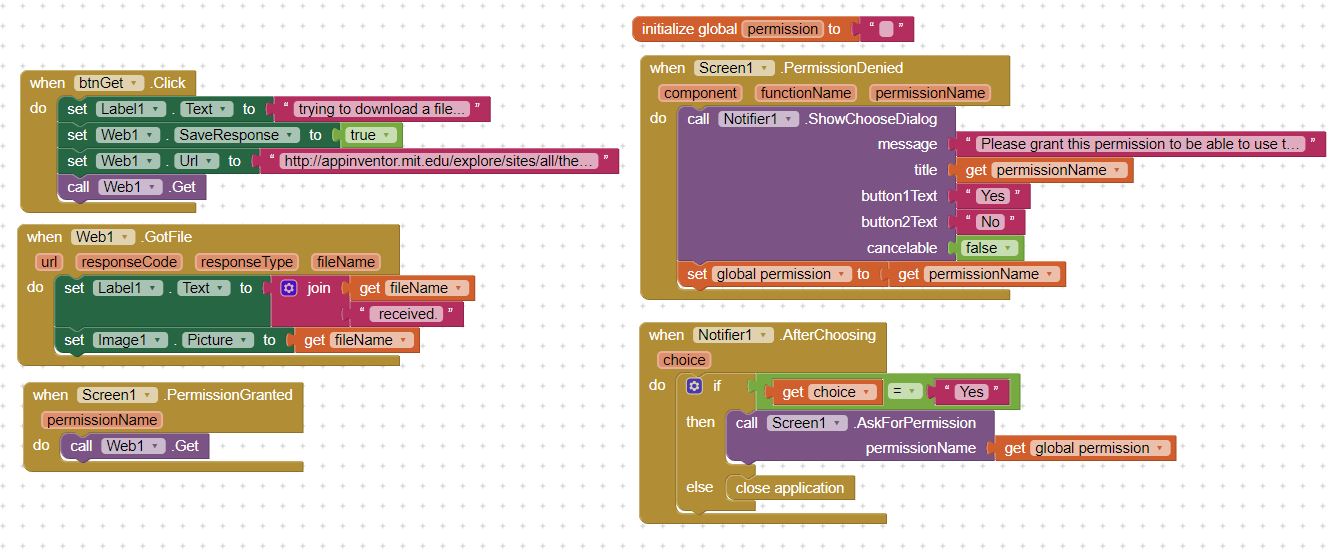The height and width of the screenshot is (558, 1332).
Task: Click the gear mutator icon on join block
Action: click(x=289, y=288)
